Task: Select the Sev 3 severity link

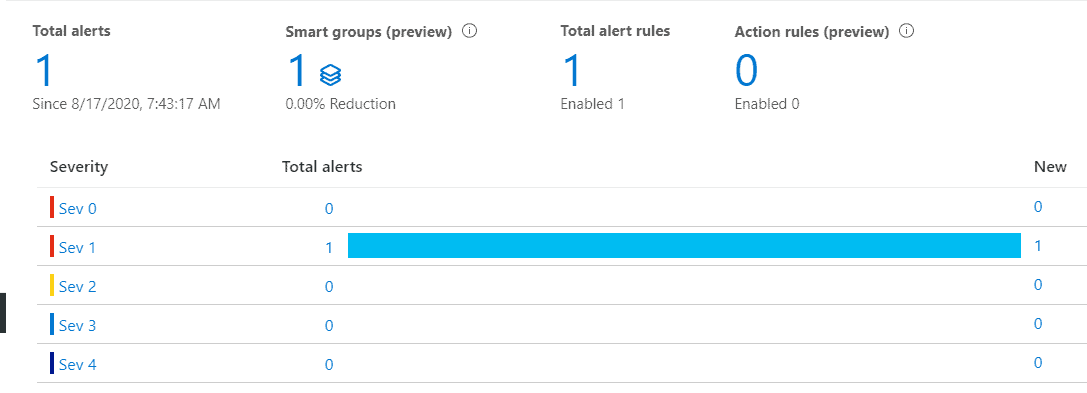Action: pos(78,325)
